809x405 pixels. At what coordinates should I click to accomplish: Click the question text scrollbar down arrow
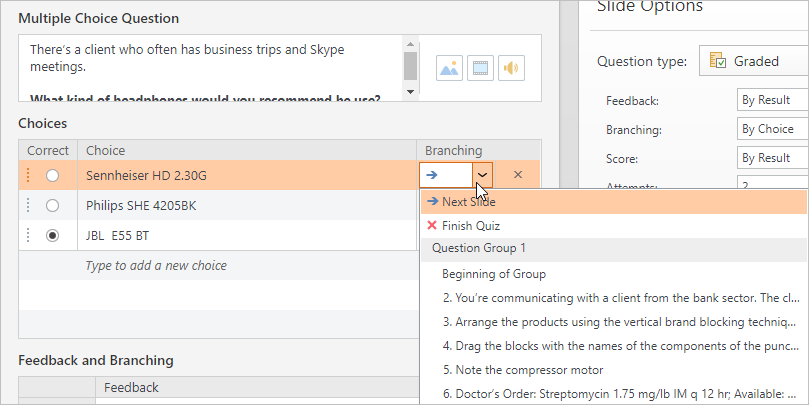[x=410, y=92]
